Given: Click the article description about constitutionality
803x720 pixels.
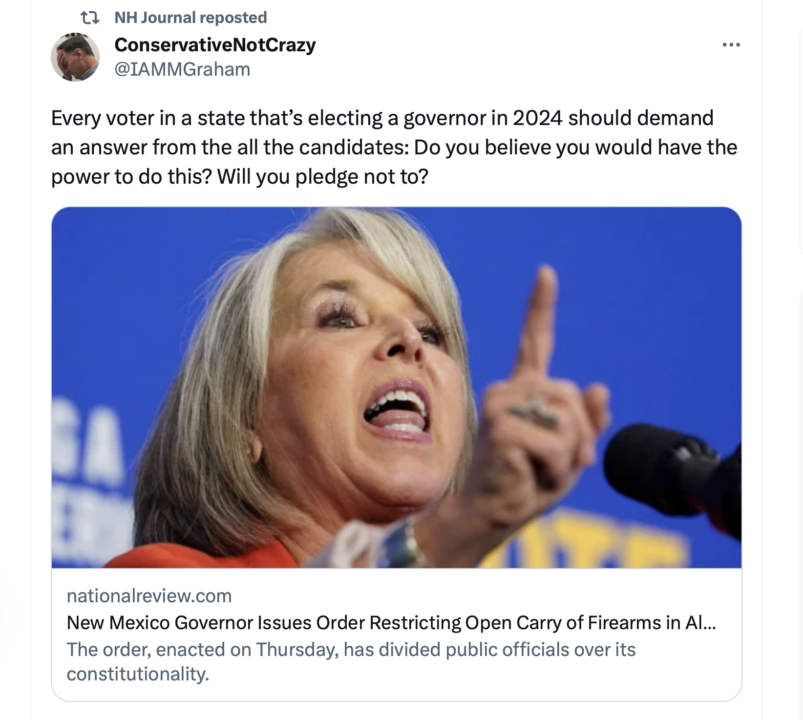Looking at the screenshot, I should pos(351,662).
